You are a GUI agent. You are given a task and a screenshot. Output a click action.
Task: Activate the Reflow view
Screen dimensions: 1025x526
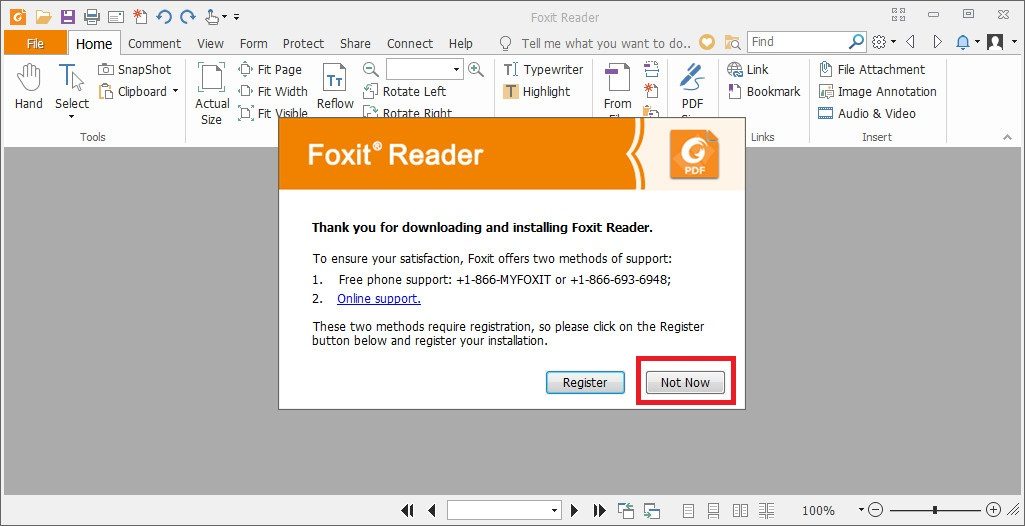tap(335, 87)
